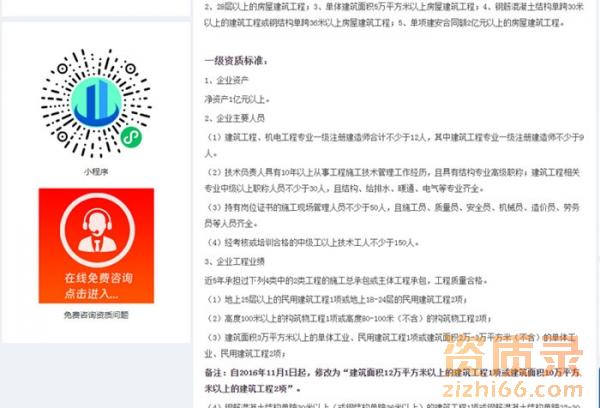The image size is (600, 408).
Task: Click the green mini-program badge on QR code
Action: point(131,137)
